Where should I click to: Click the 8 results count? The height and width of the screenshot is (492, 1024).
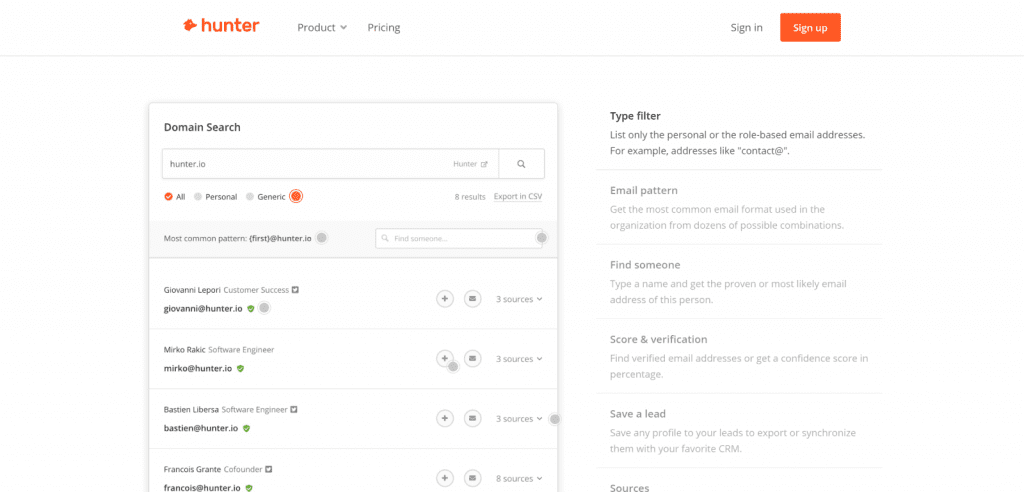pyautogui.click(x=470, y=197)
